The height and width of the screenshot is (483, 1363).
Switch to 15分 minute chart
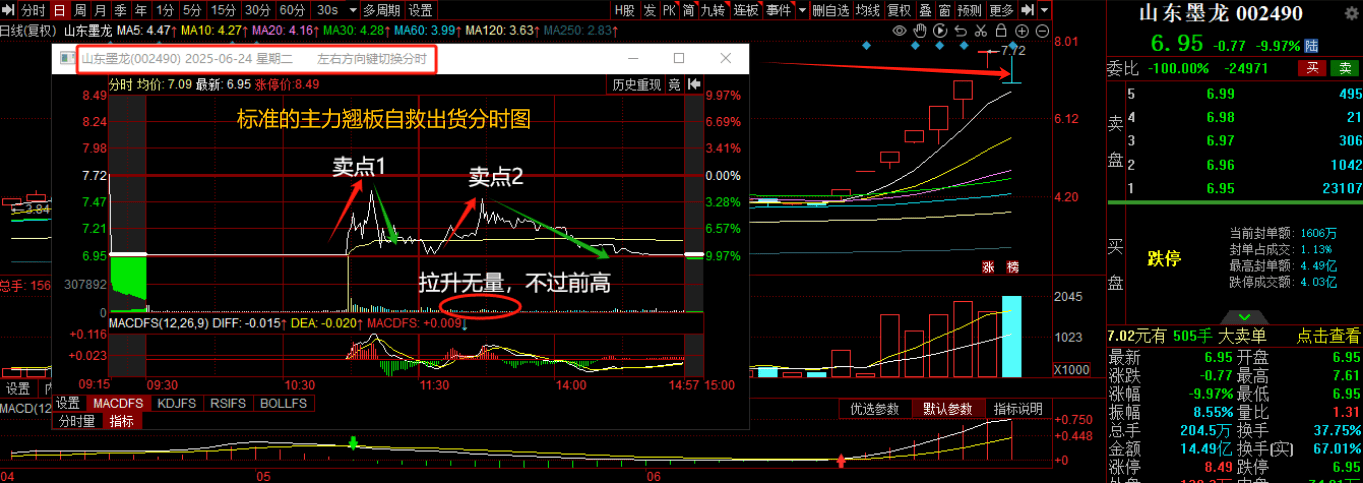coord(225,10)
